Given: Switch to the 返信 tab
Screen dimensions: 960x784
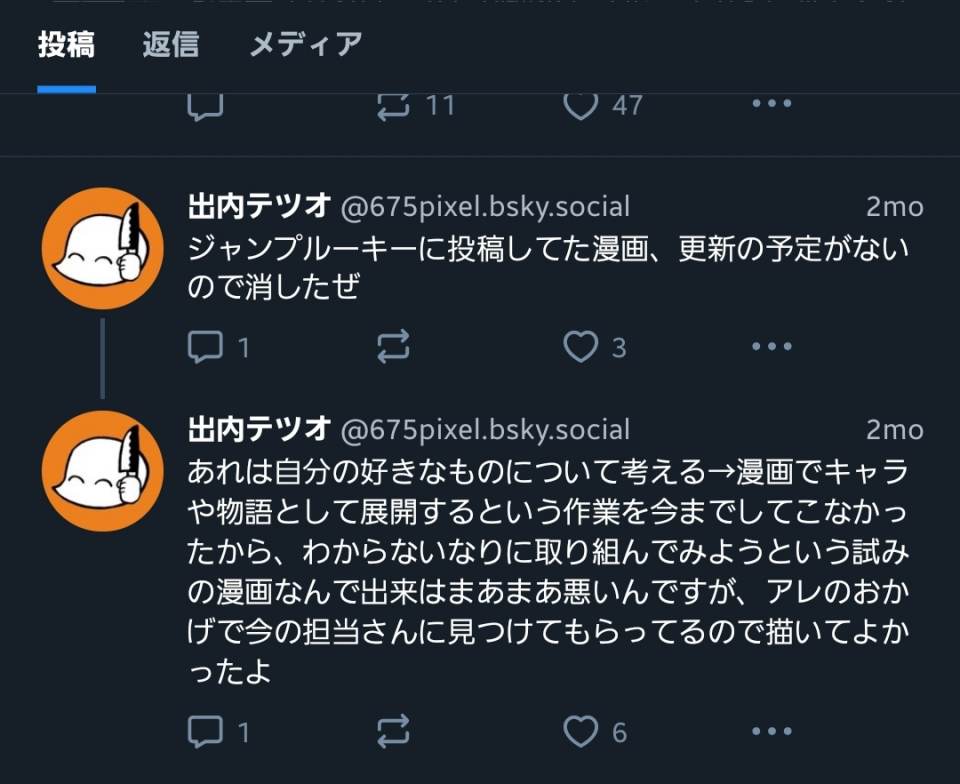Looking at the screenshot, I should pos(170,45).
